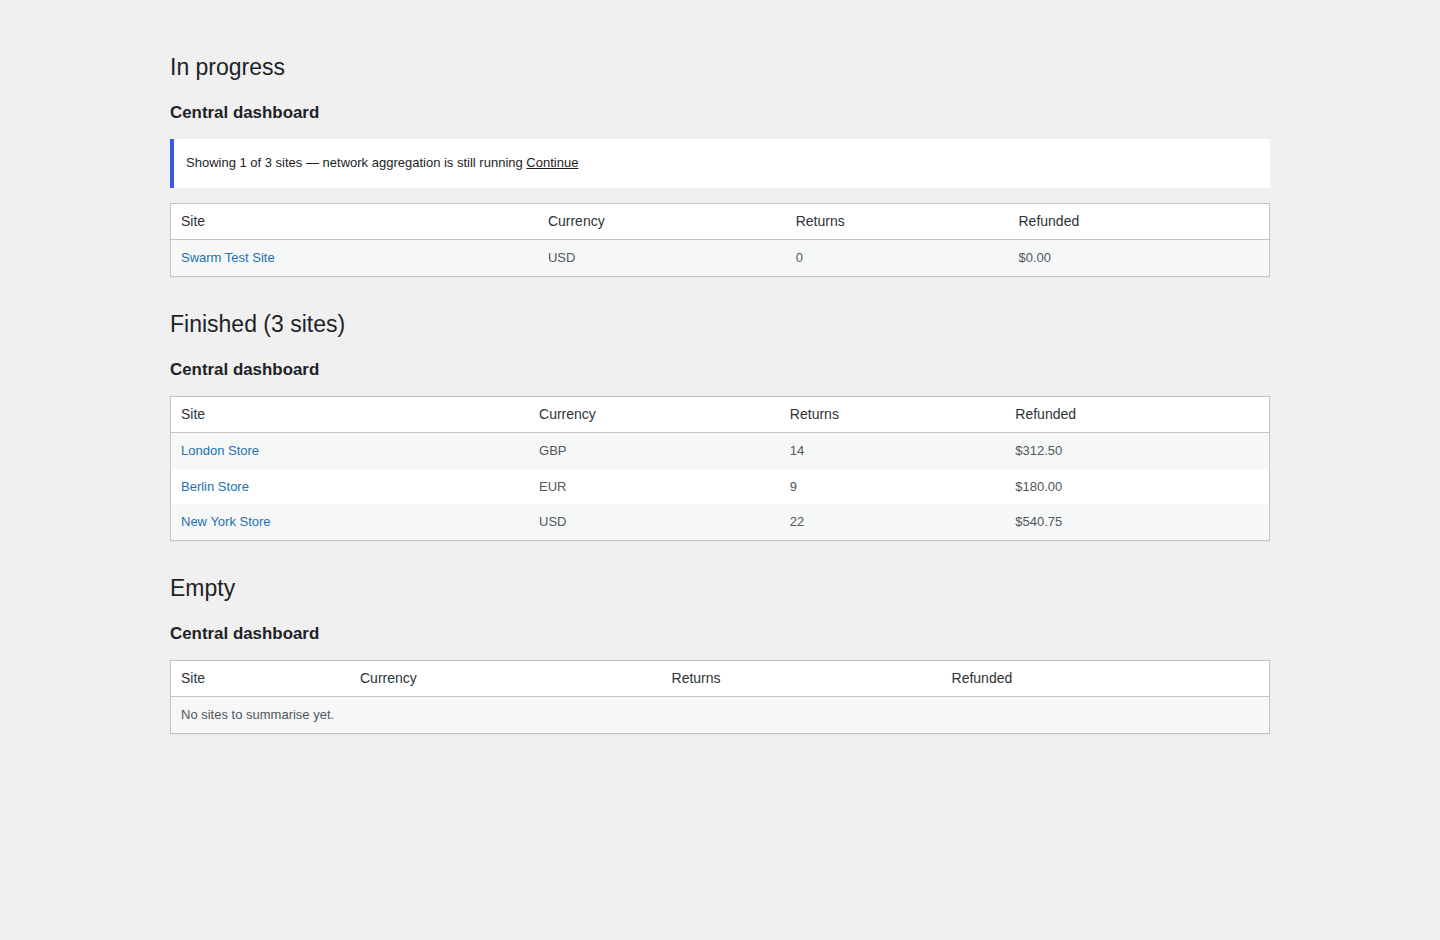Select the GBP currency cell for London Store

[x=553, y=451]
